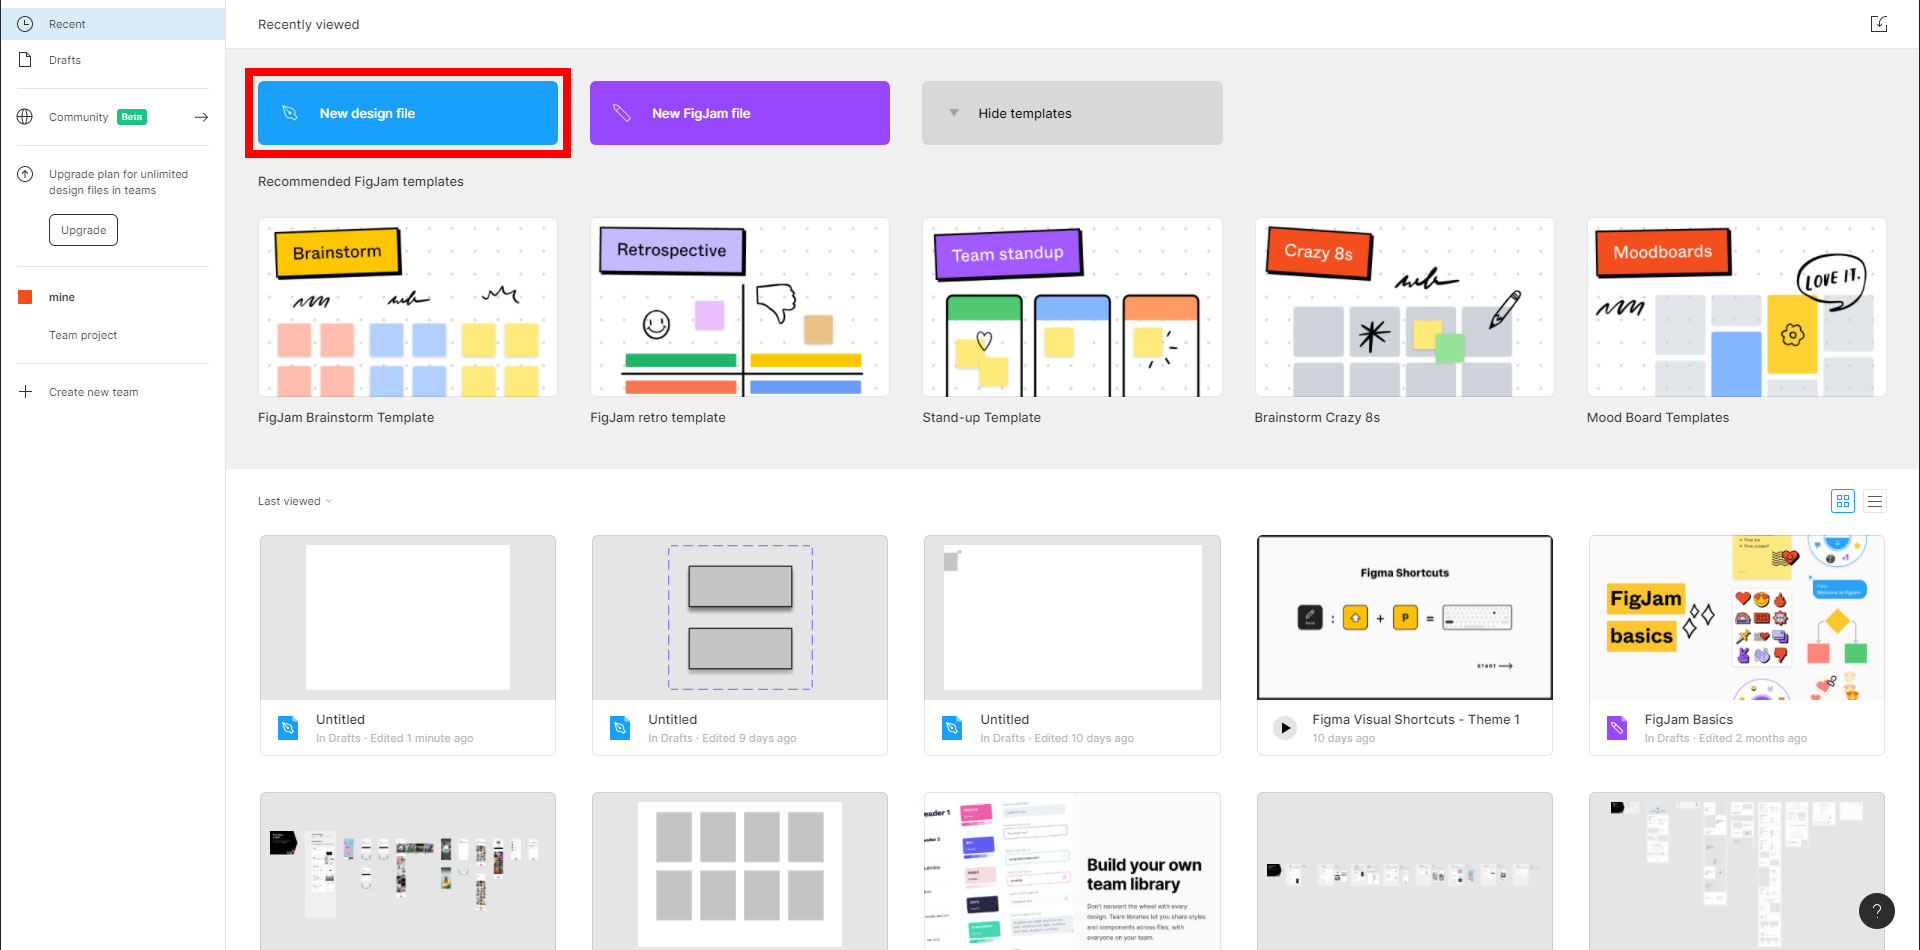Click Brainstorm Crazy 8s label
1920x950 pixels.
[1317, 418]
